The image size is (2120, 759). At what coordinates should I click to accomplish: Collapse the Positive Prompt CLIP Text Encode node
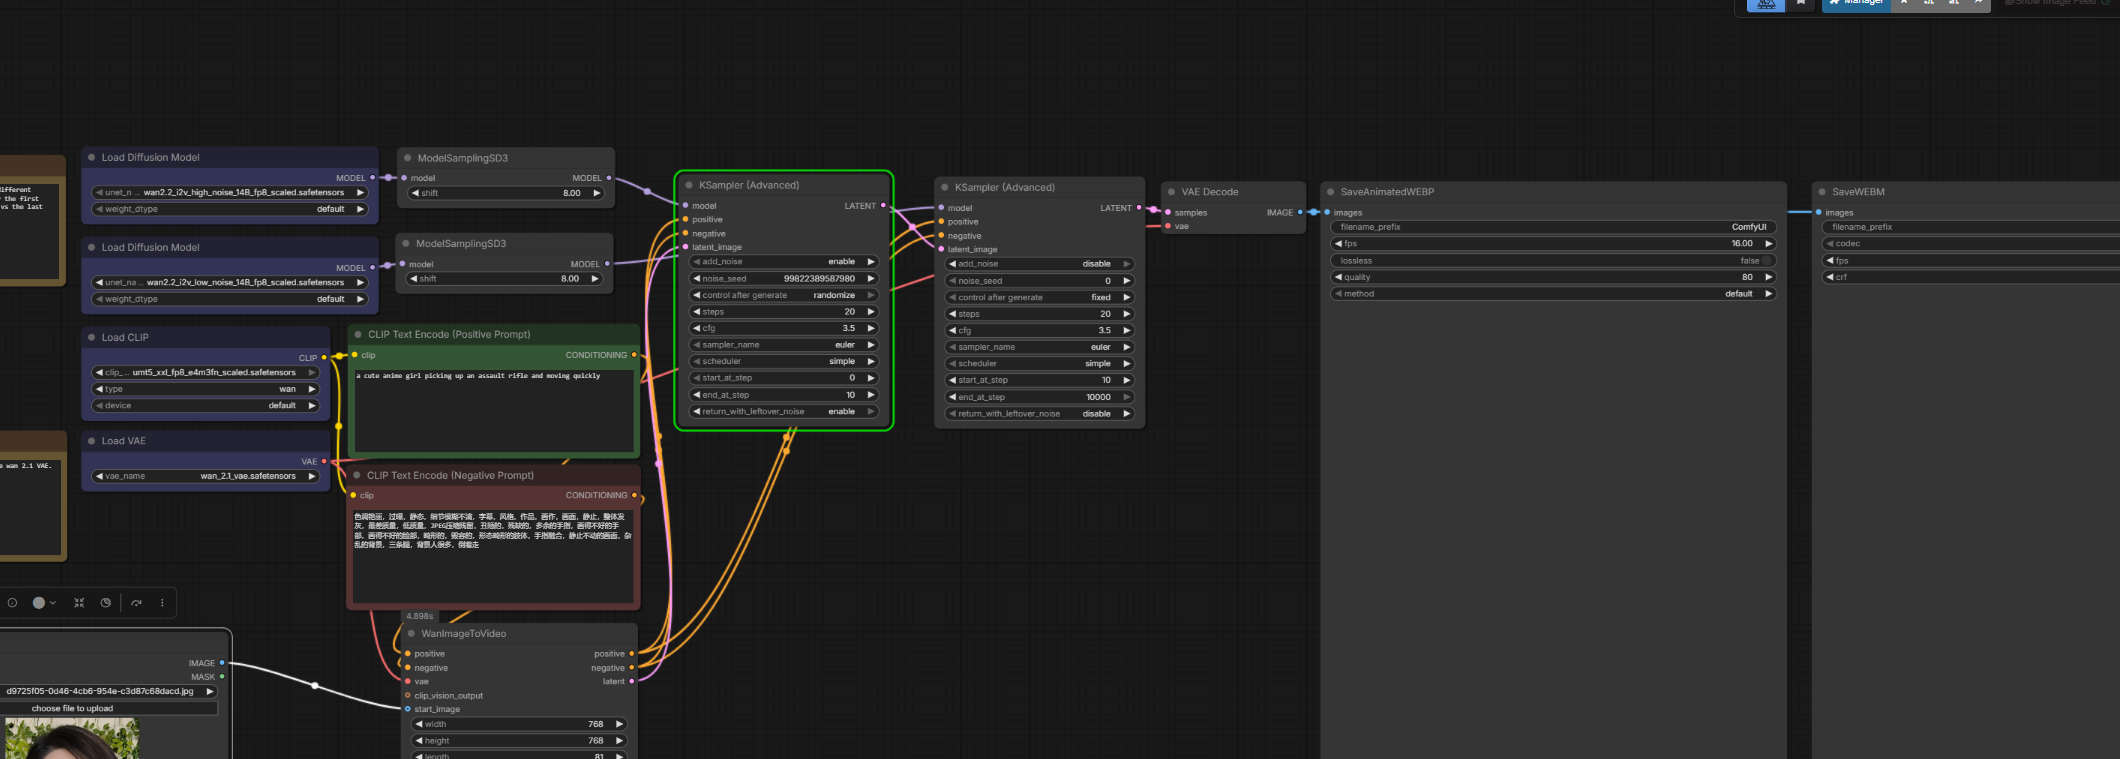coord(358,335)
